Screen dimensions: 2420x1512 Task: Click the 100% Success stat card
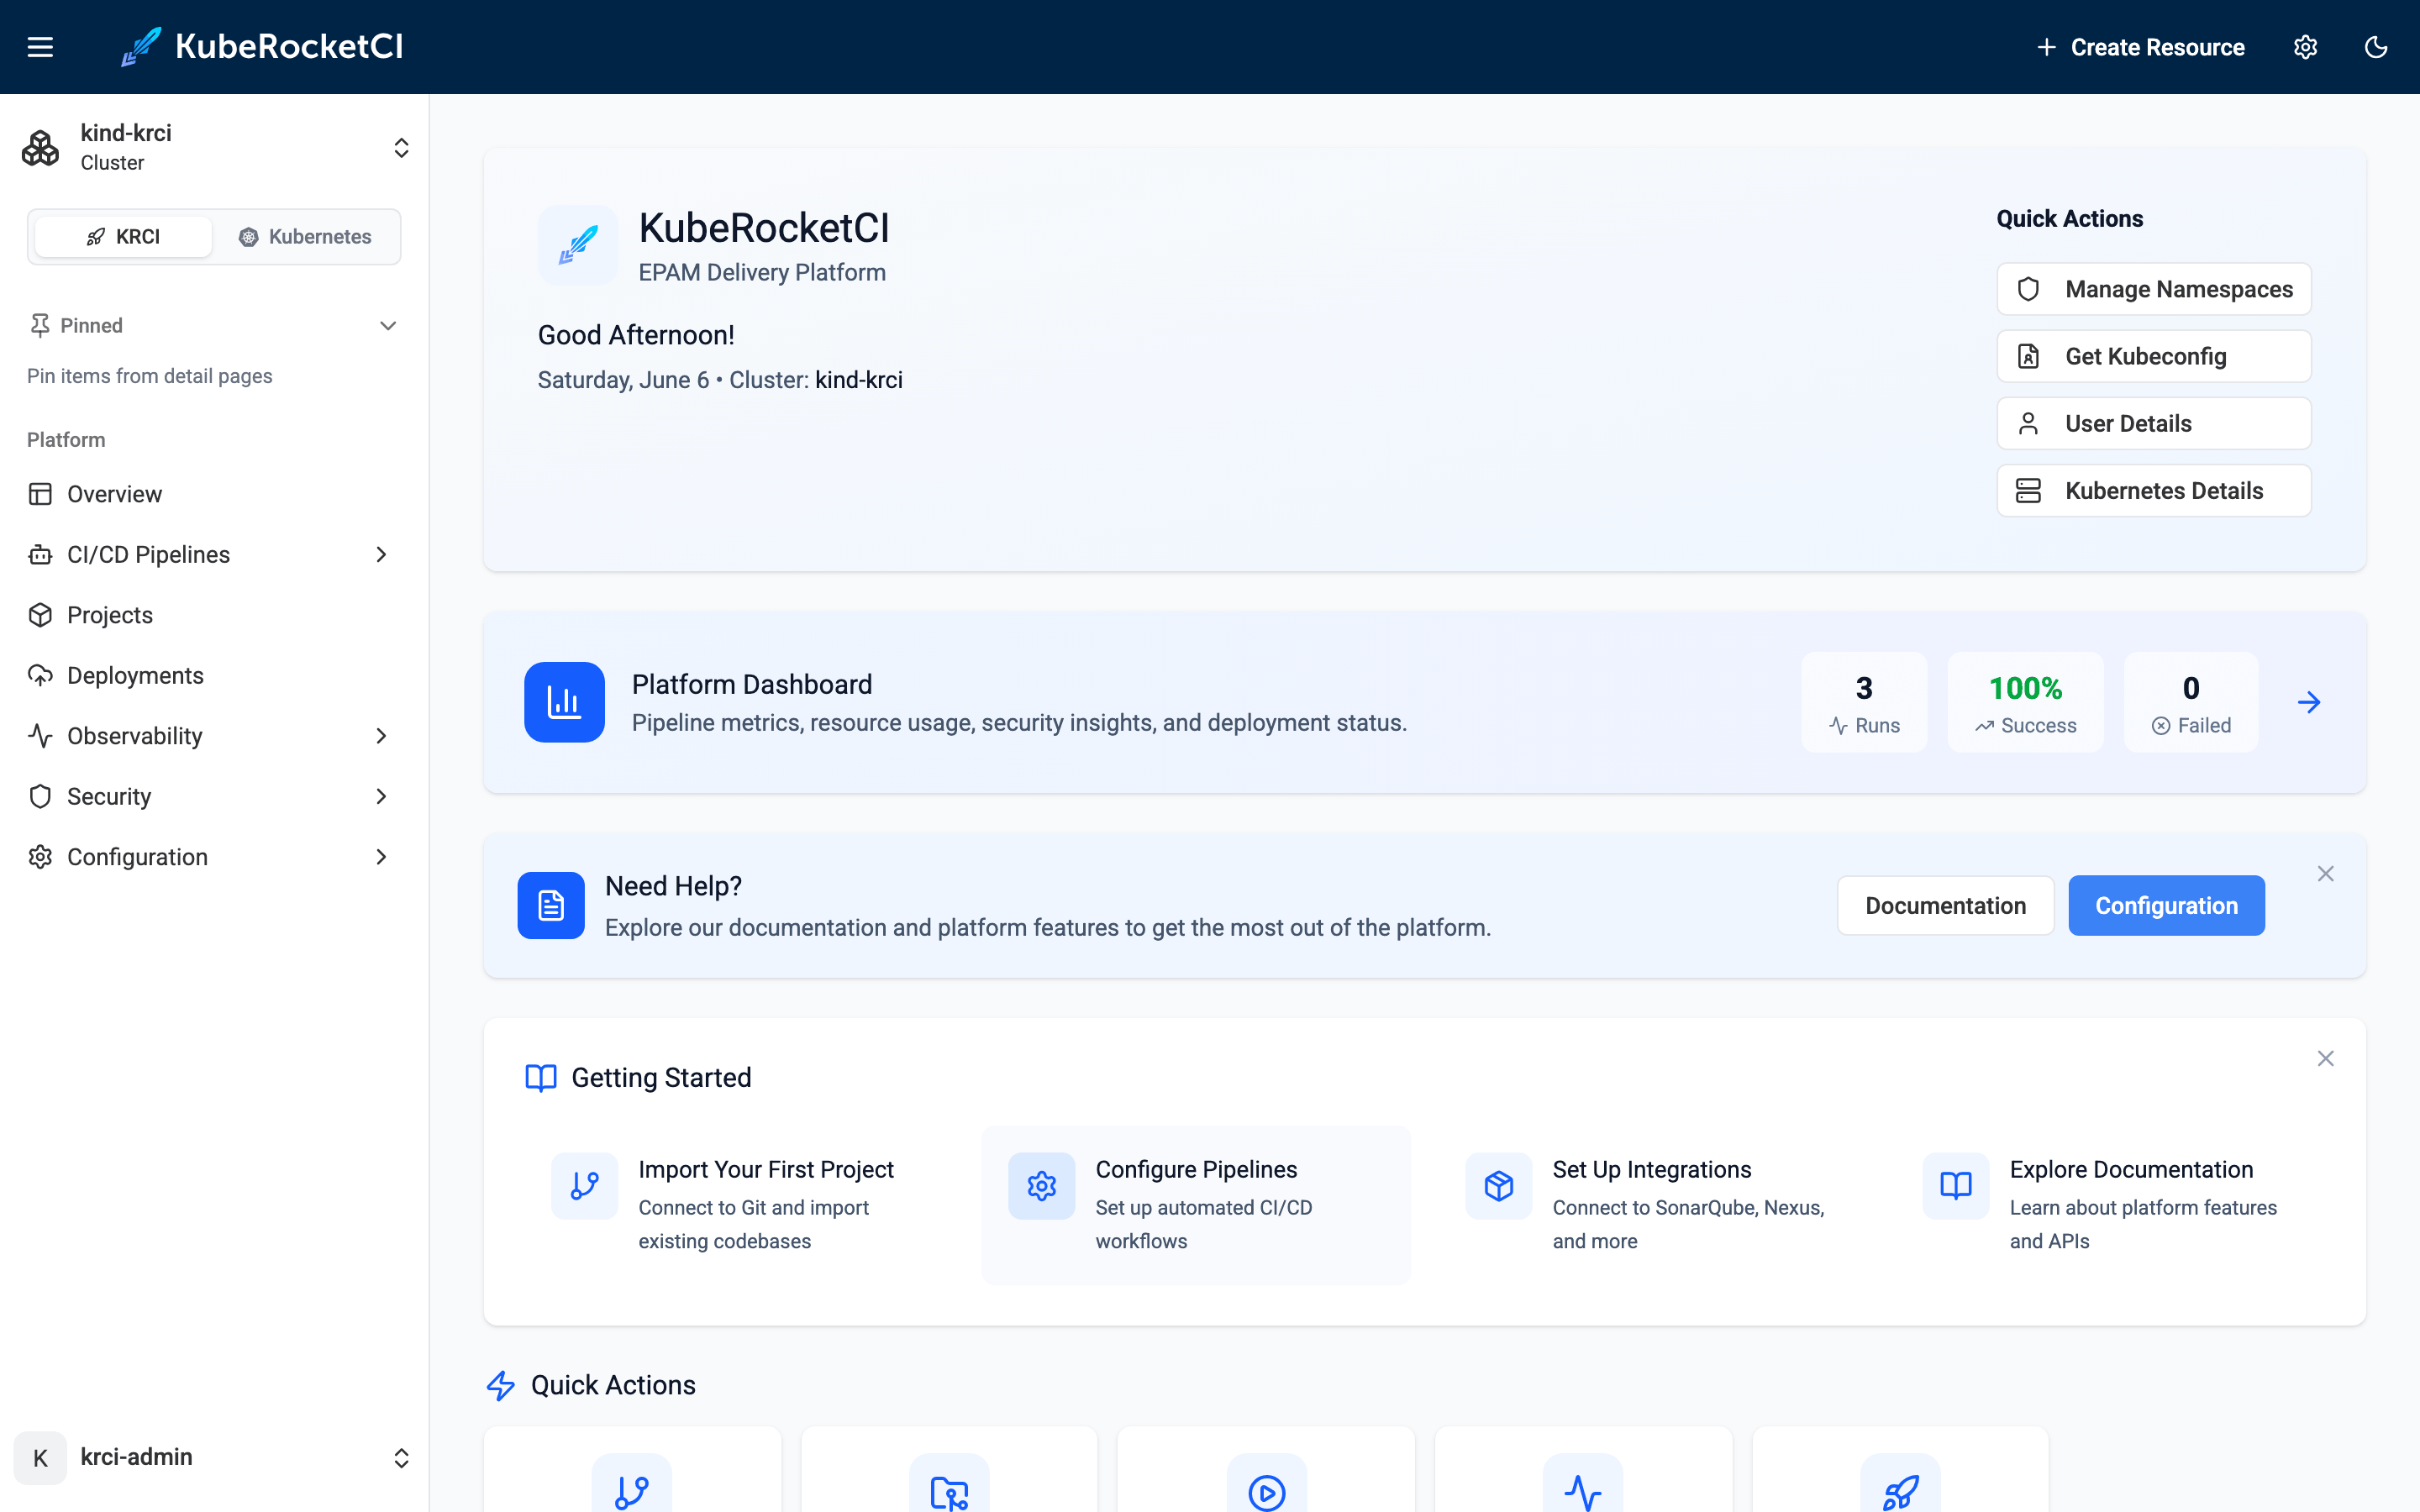[2025, 702]
